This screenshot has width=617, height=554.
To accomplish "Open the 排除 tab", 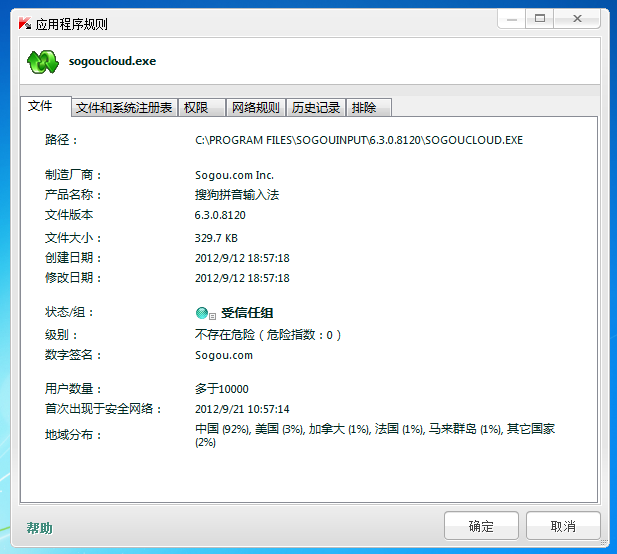I will click(x=369, y=107).
